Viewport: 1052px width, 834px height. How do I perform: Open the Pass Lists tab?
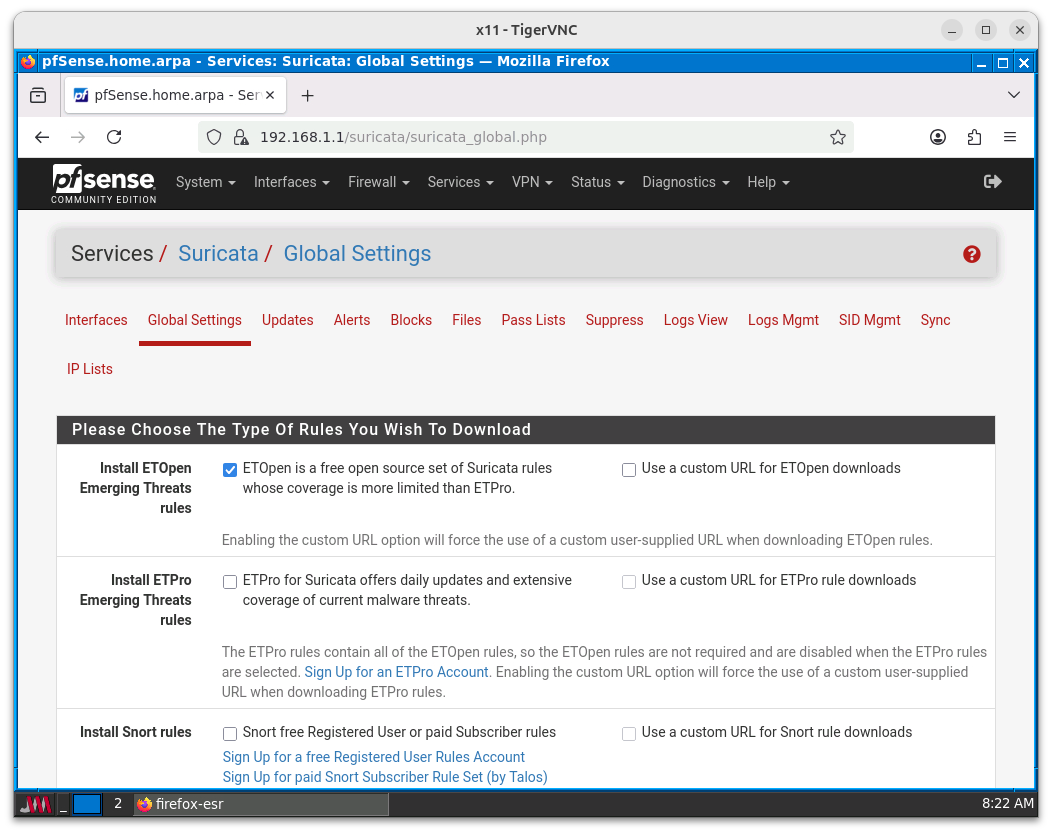point(533,320)
